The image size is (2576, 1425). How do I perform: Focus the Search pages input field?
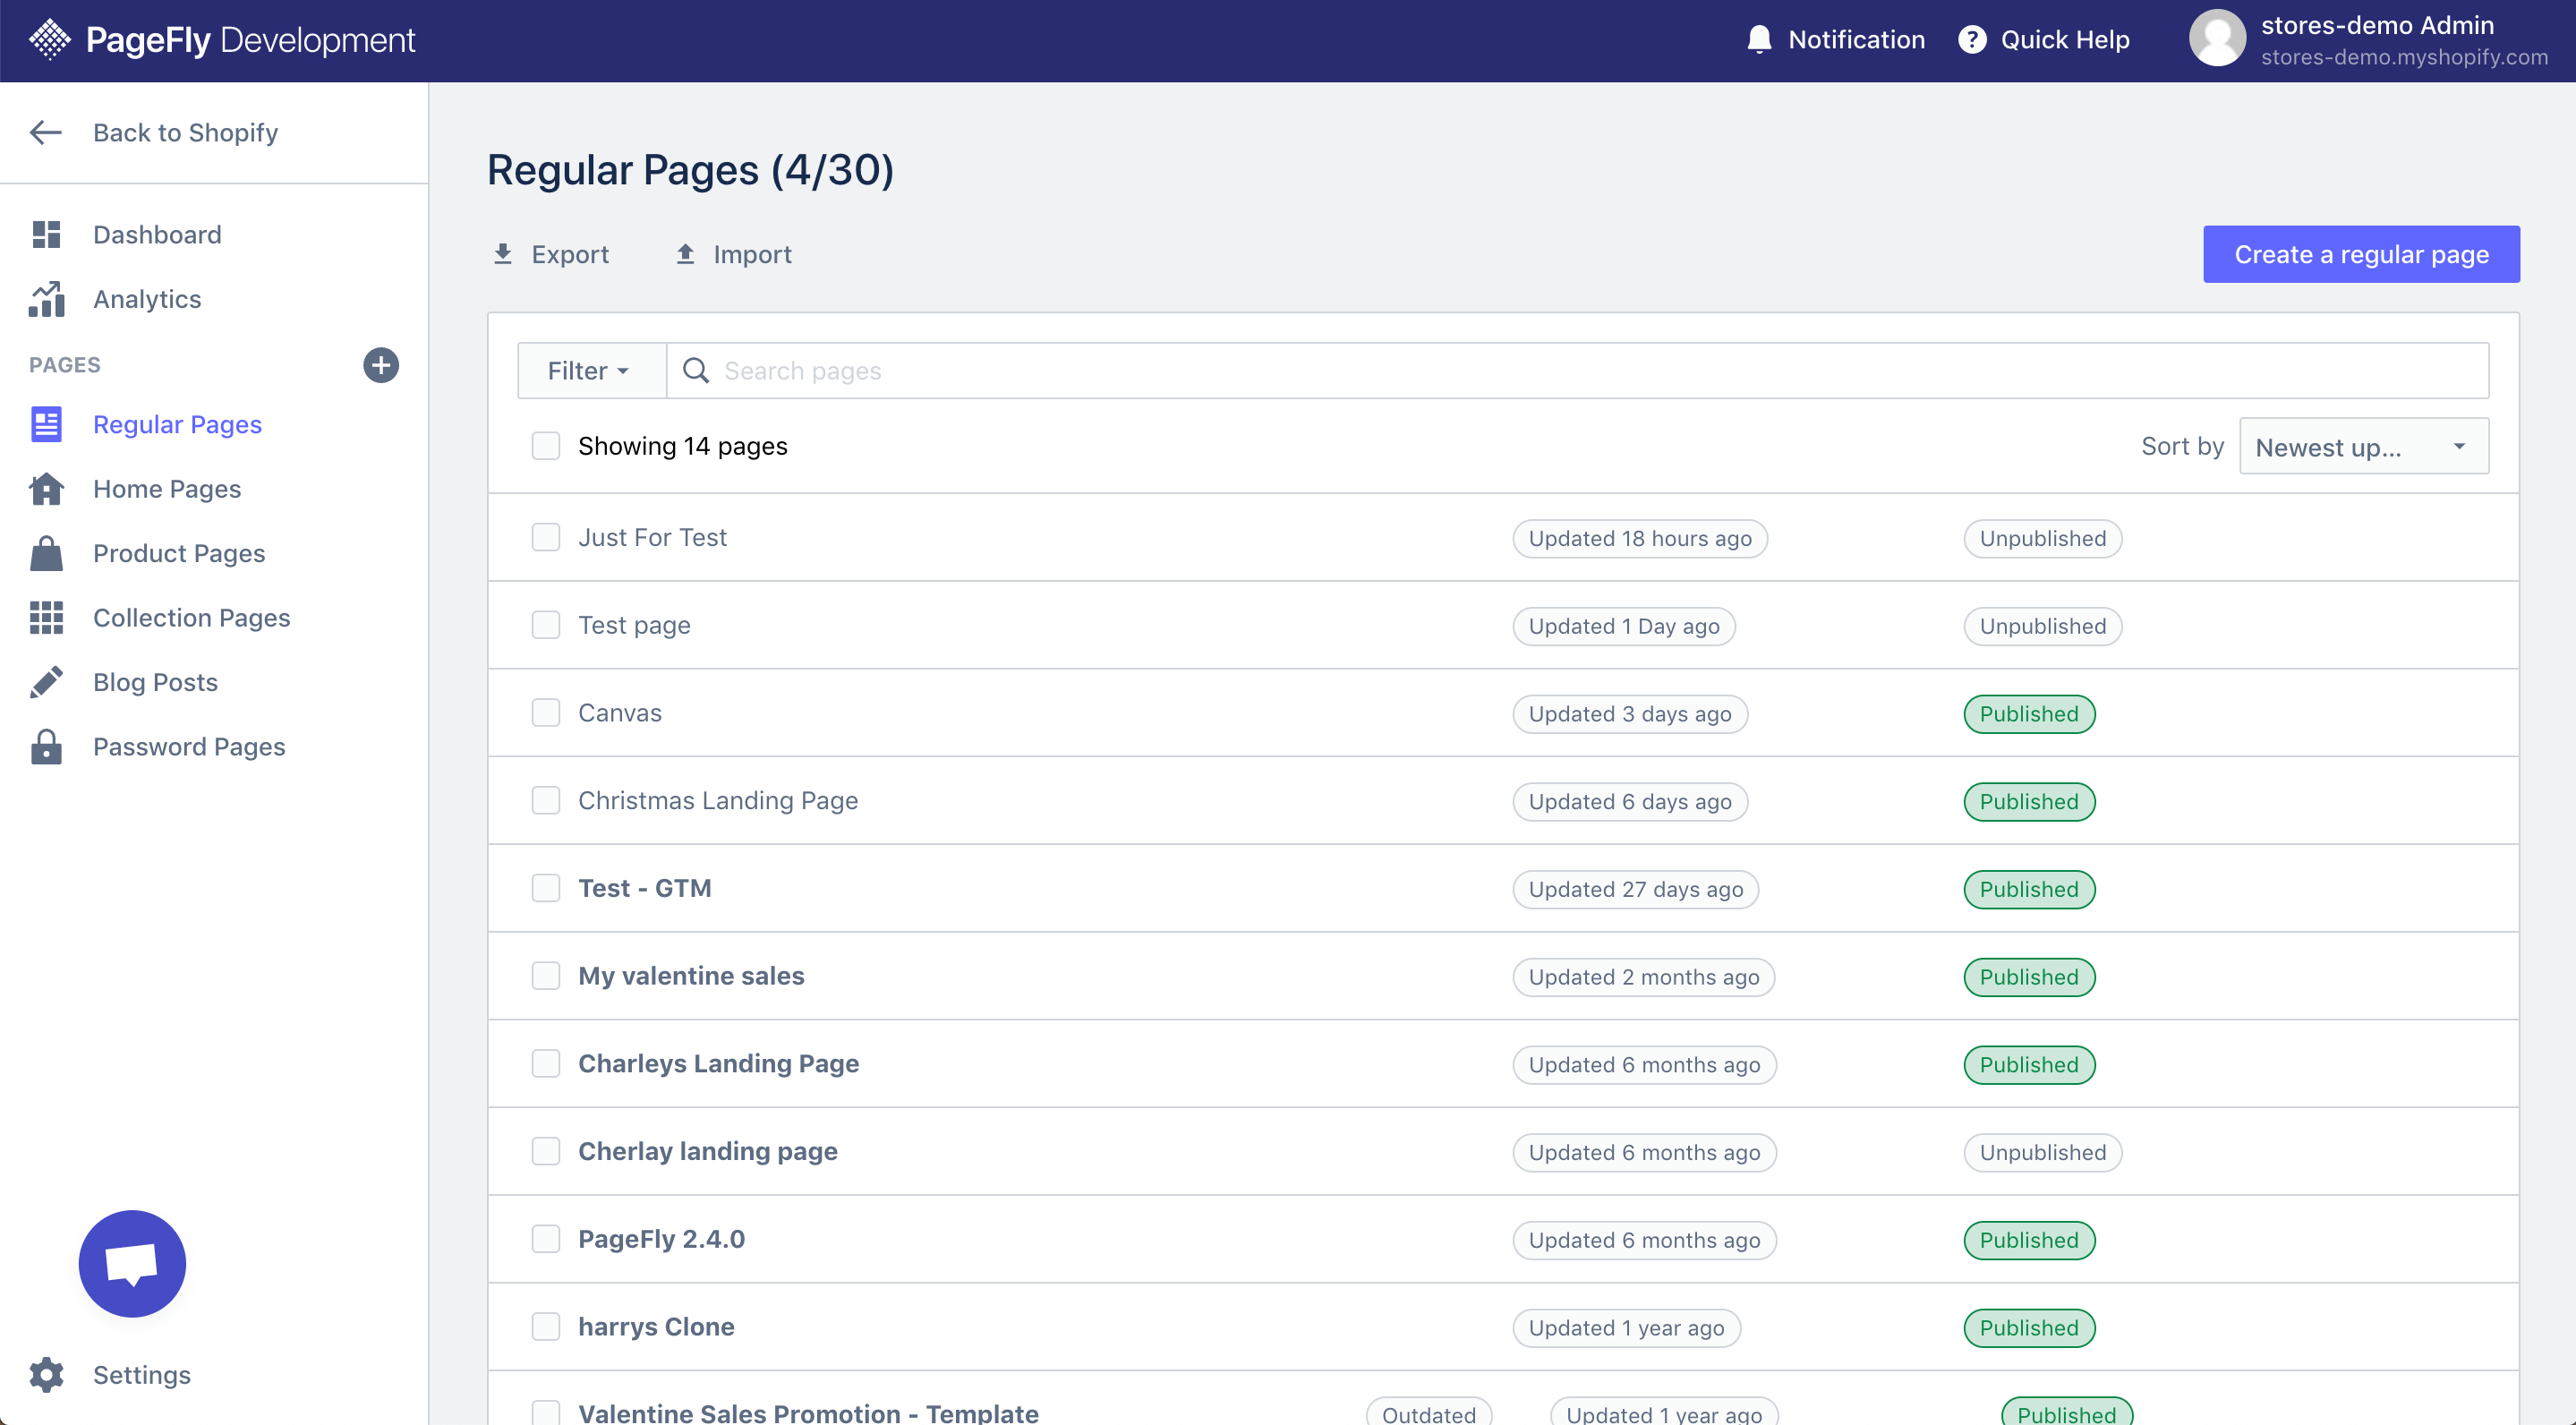coord(1577,371)
